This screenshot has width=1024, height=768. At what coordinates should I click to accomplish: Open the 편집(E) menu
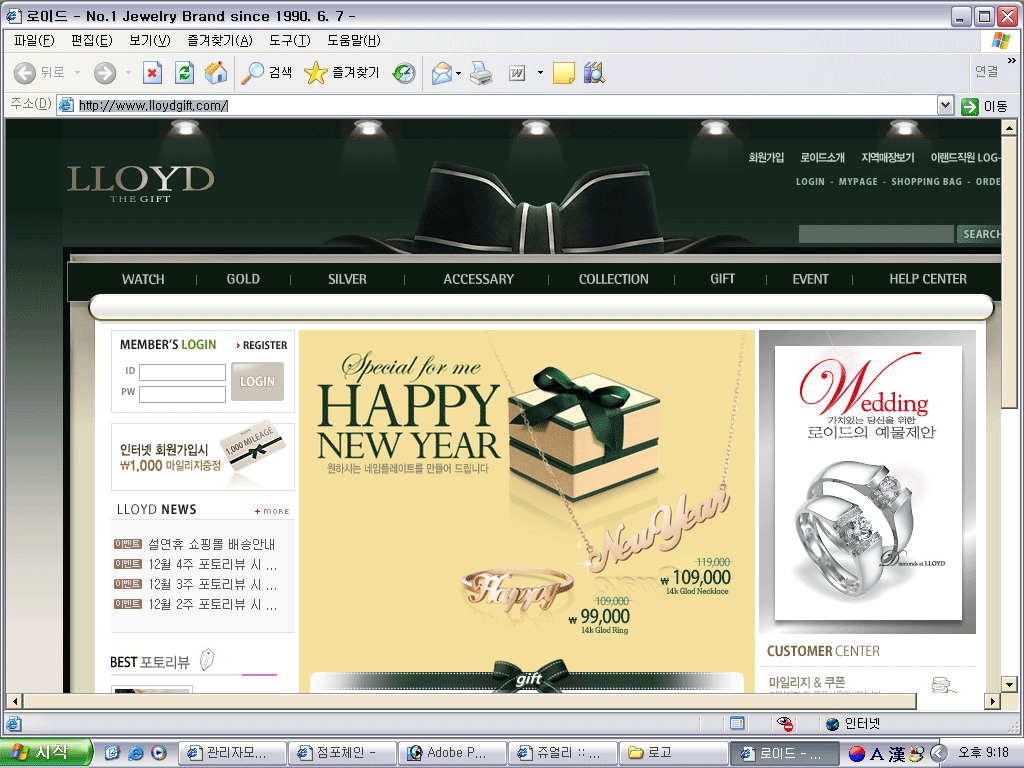(x=91, y=40)
